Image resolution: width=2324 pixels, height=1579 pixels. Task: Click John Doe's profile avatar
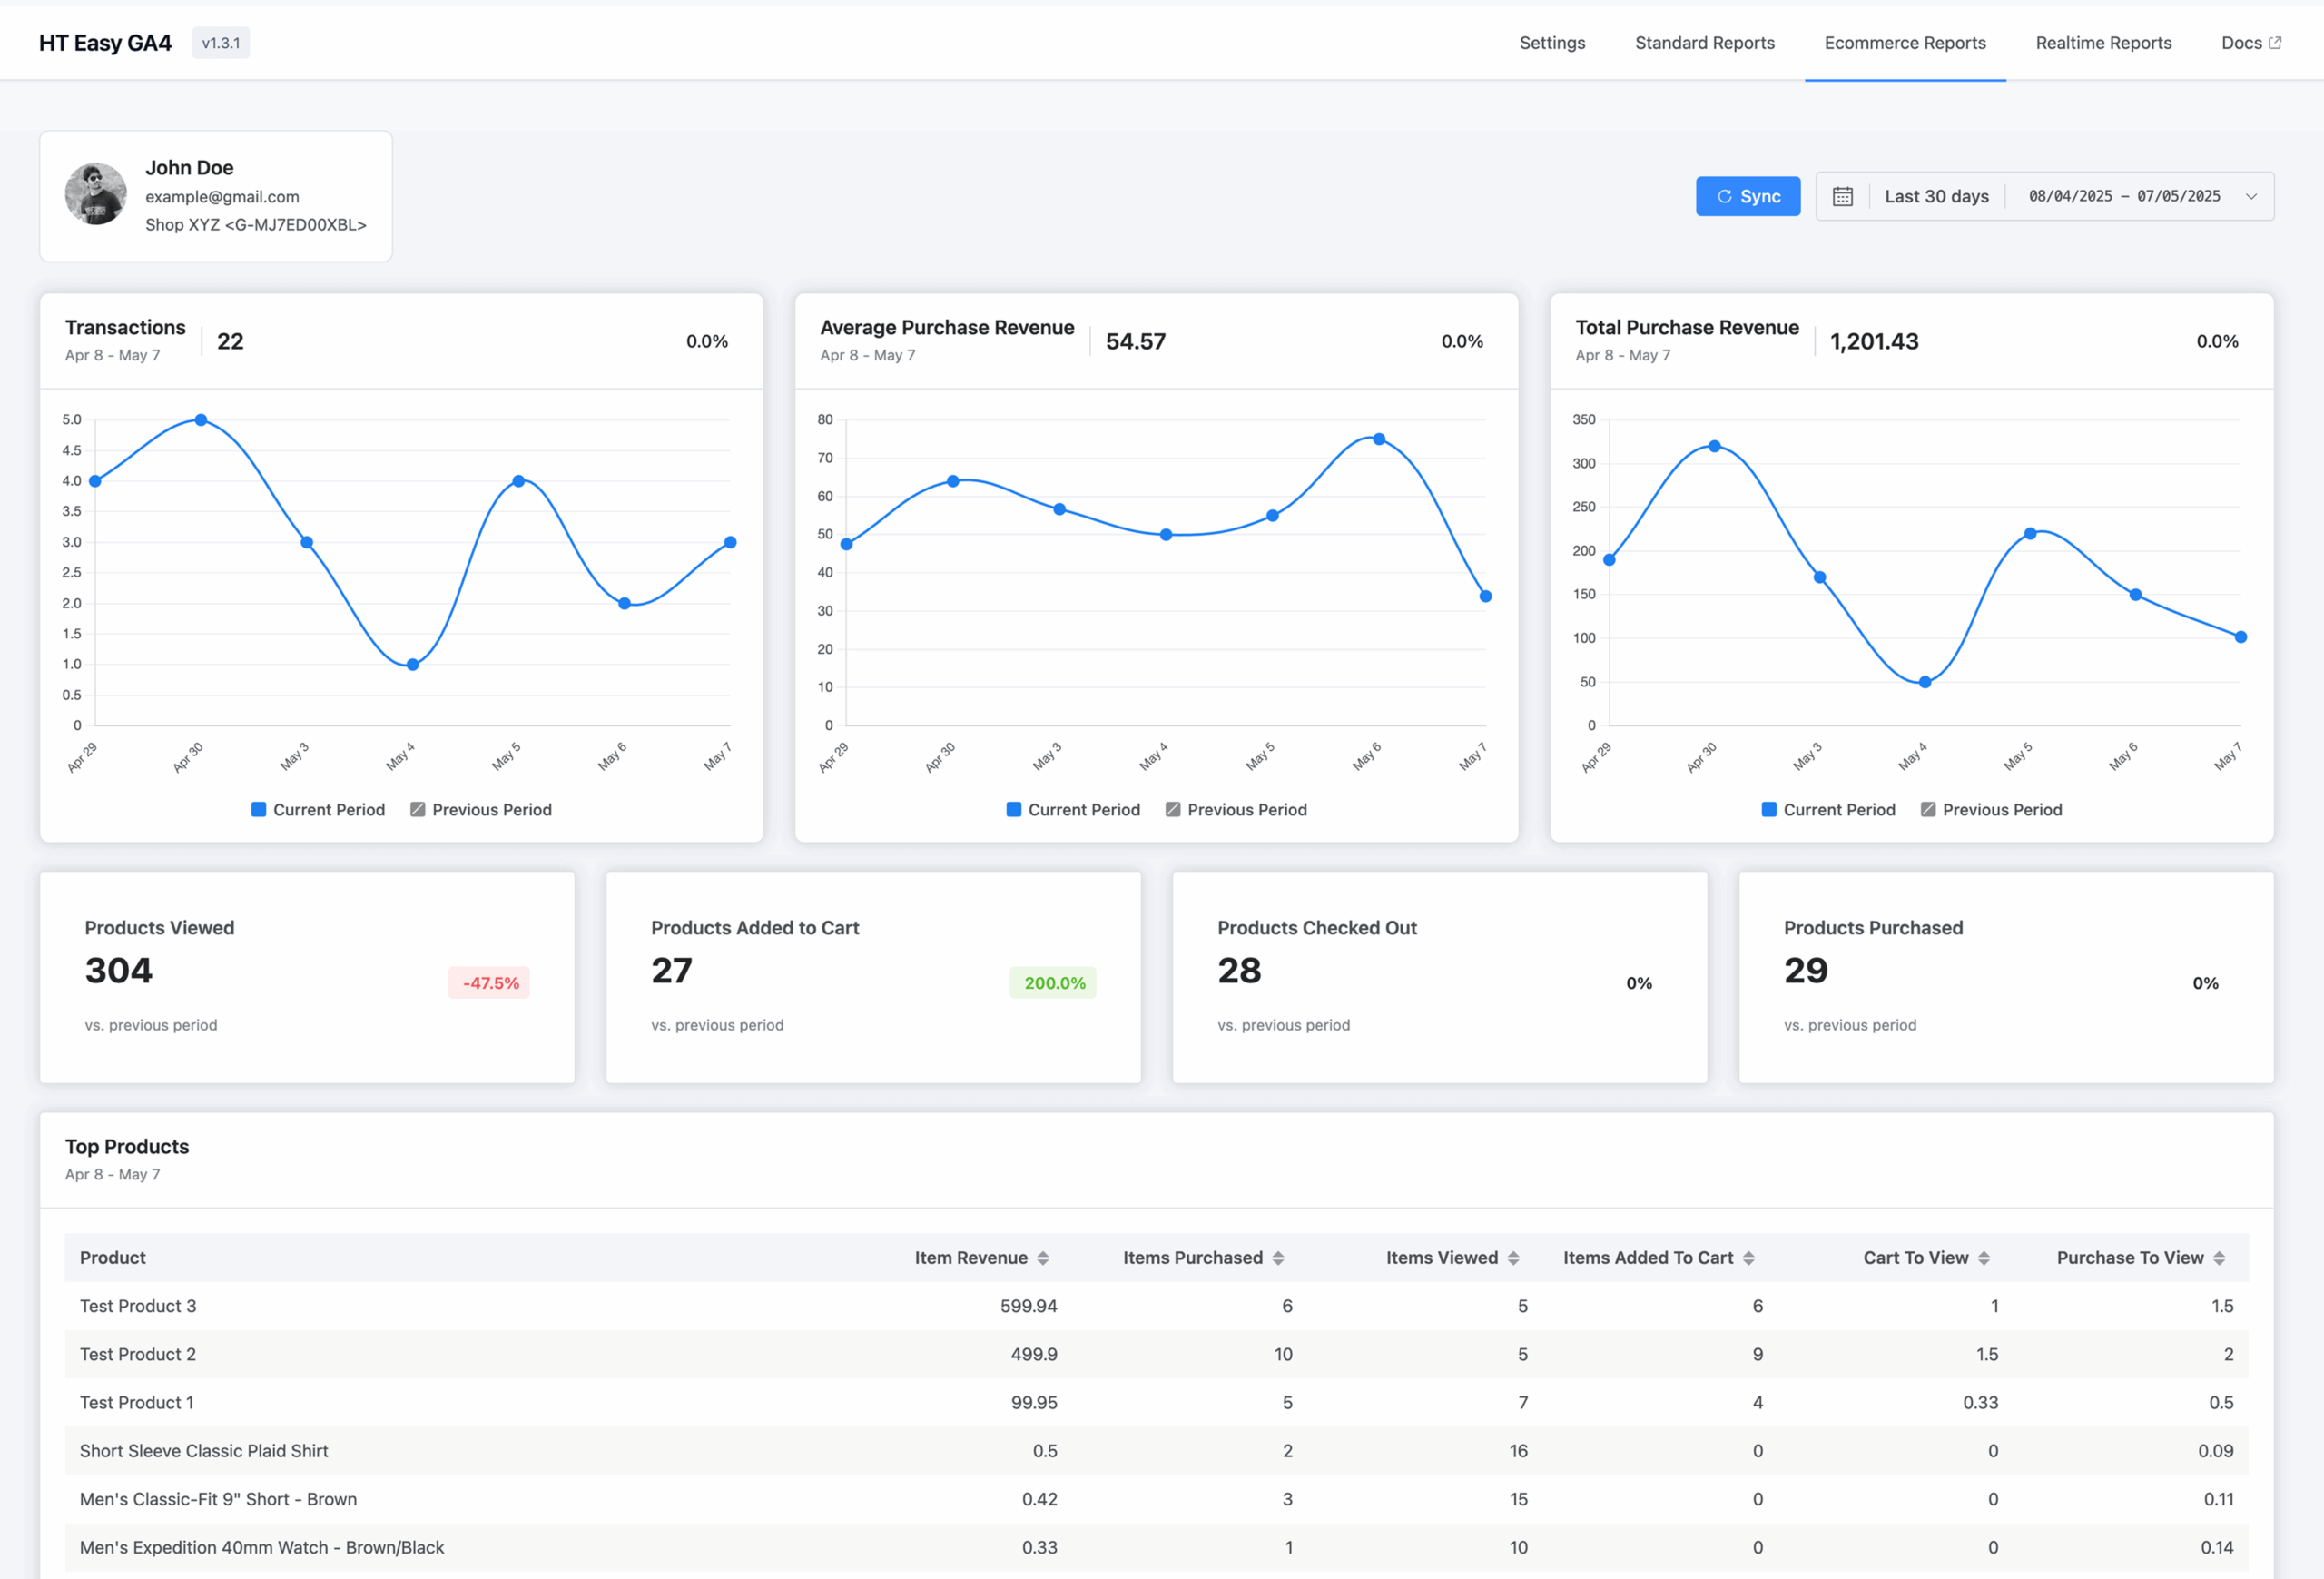pyautogui.click(x=96, y=194)
